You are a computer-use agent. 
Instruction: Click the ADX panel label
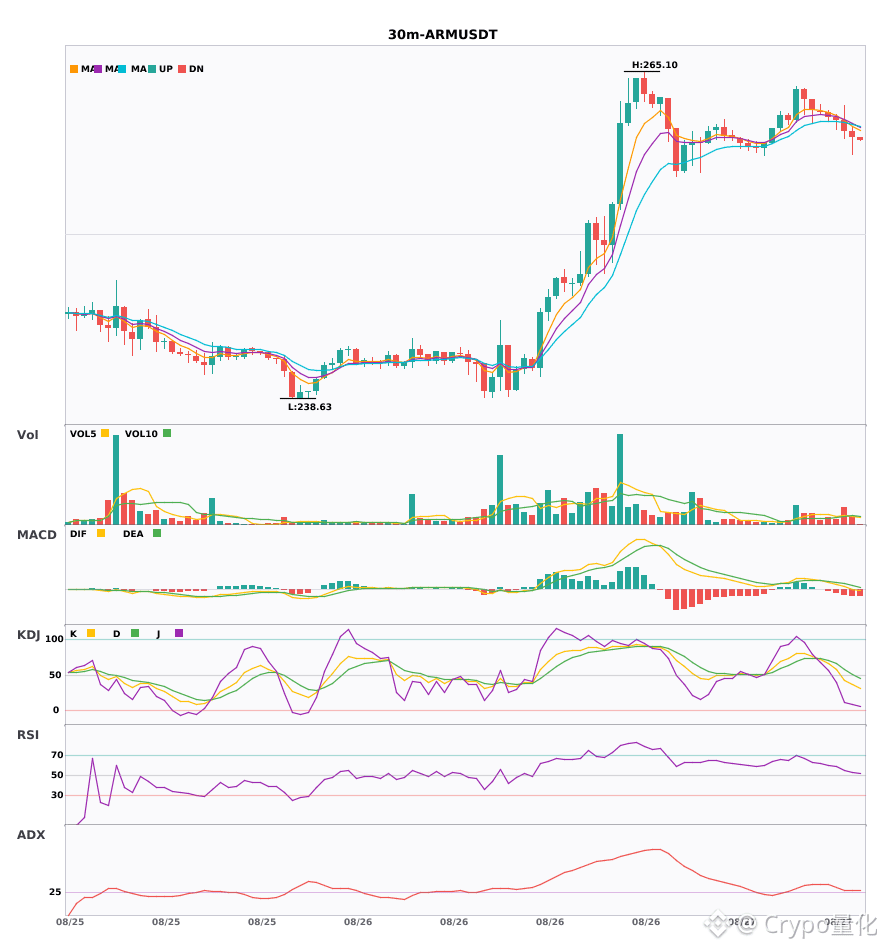(x=31, y=835)
